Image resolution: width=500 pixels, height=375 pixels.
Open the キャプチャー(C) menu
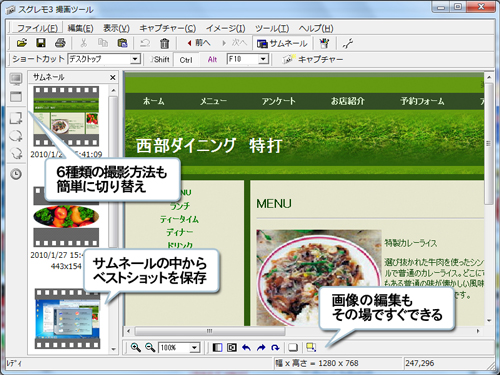point(168,28)
